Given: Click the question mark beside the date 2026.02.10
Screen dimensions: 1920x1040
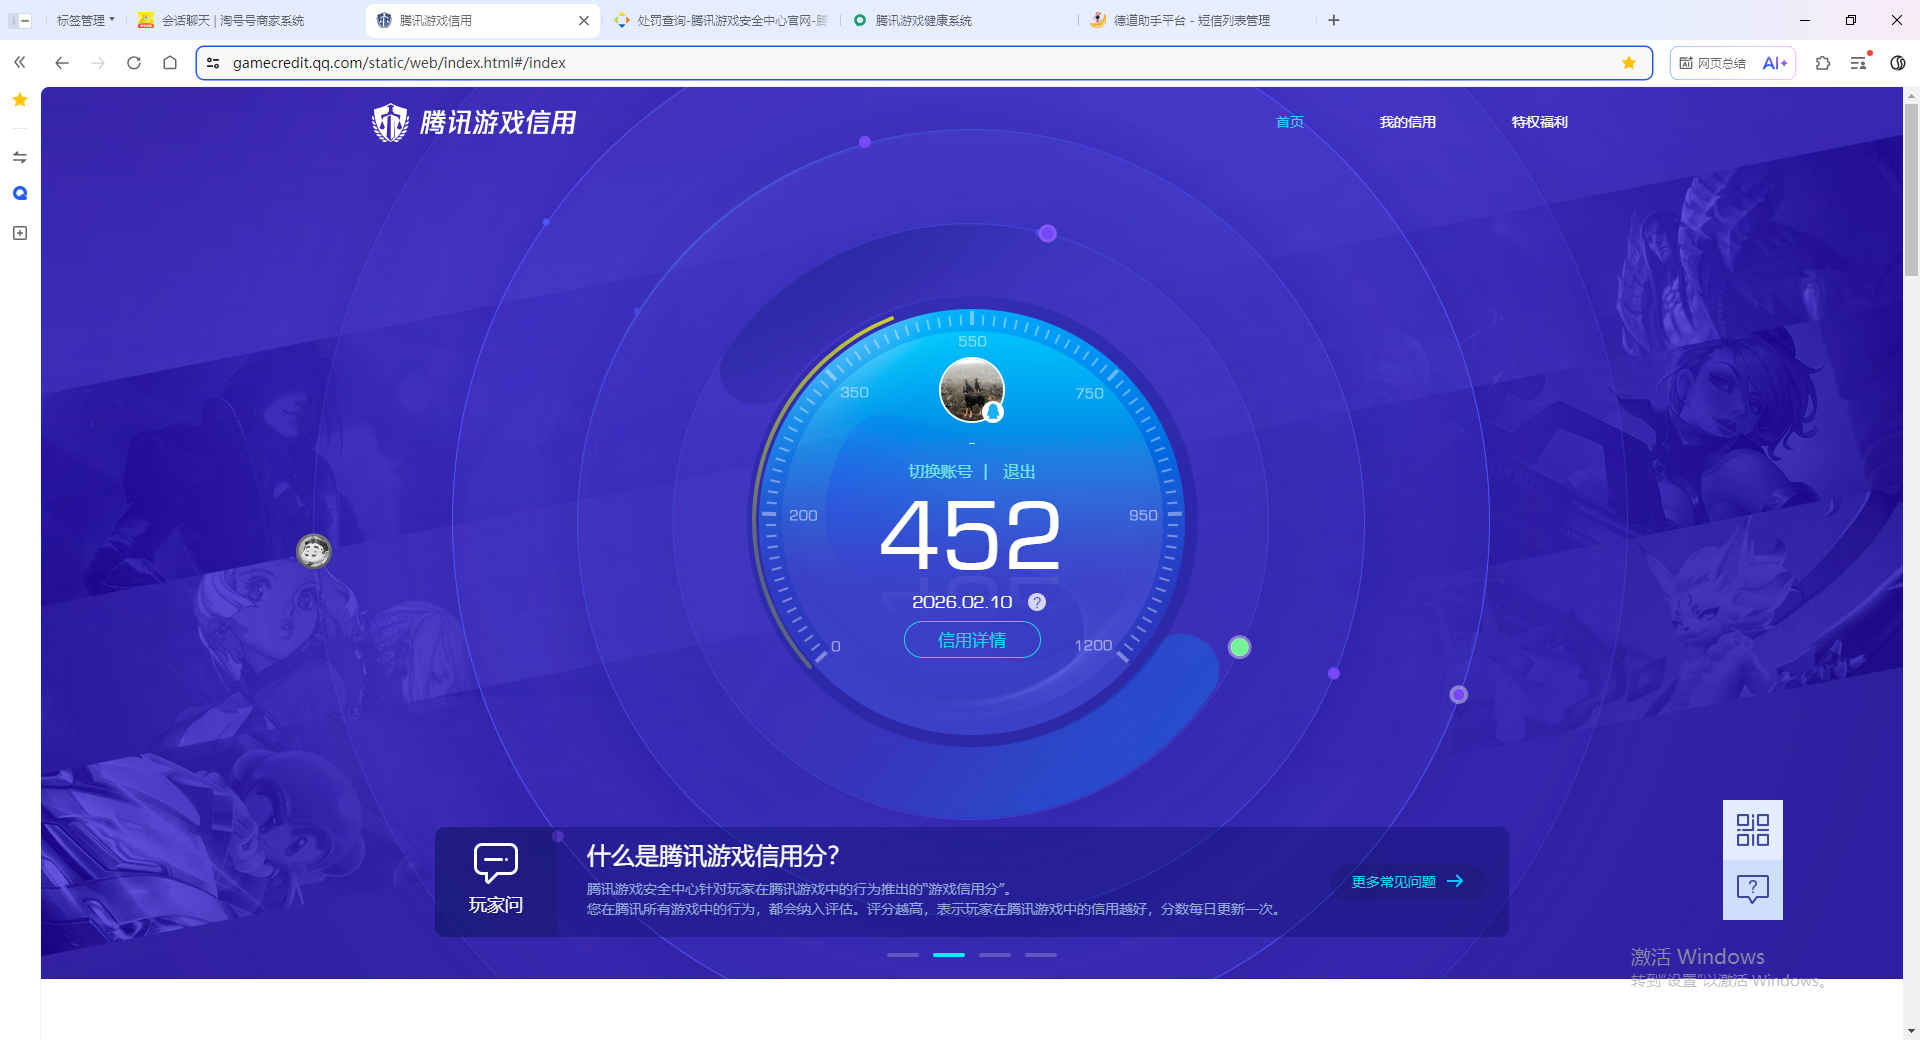Looking at the screenshot, I should click(1036, 602).
